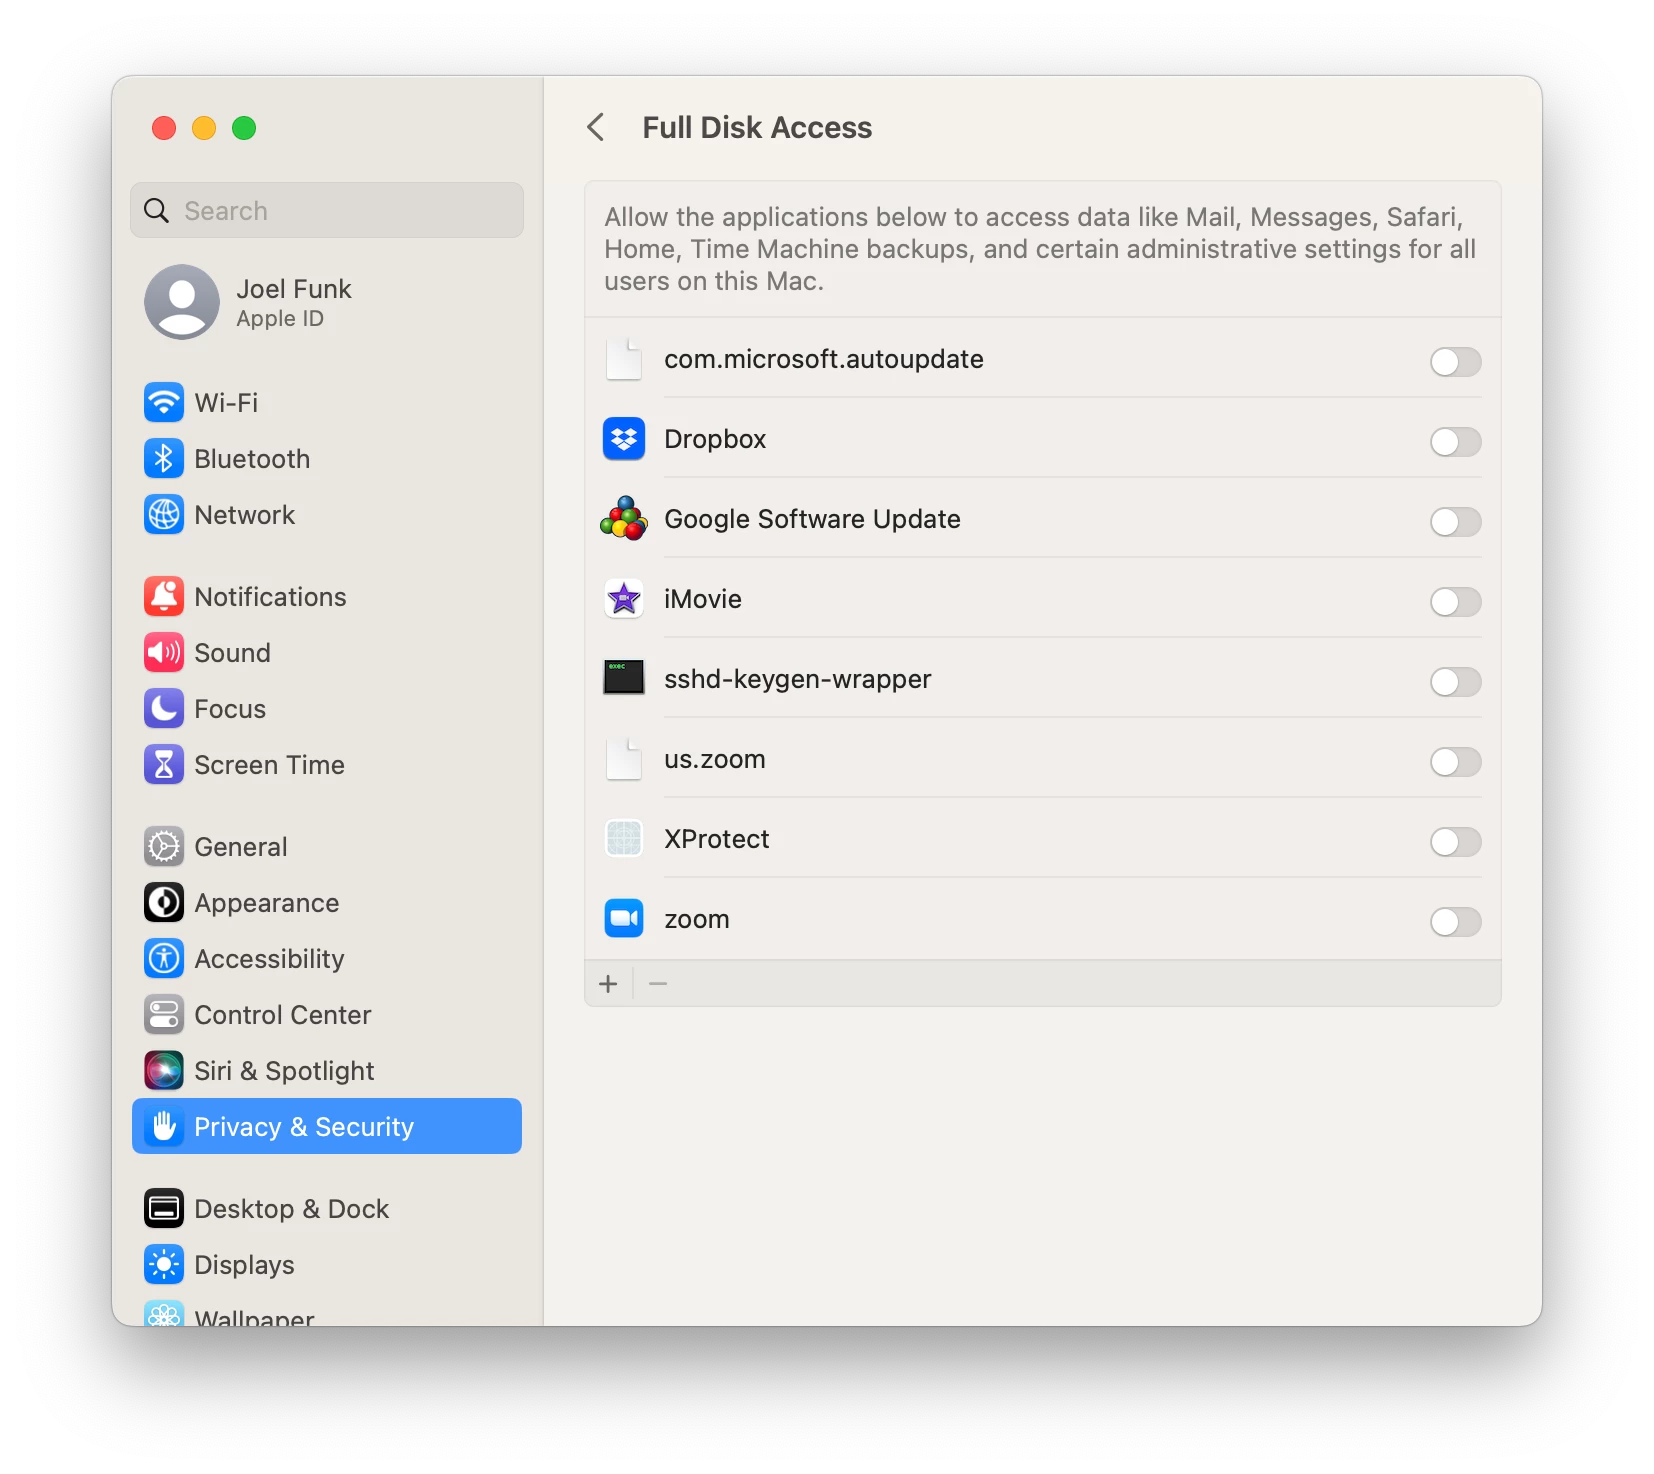The width and height of the screenshot is (1654, 1474).
Task: Toggle Full Disk Access for iMovie
Action: click(x=1455, y=602)
